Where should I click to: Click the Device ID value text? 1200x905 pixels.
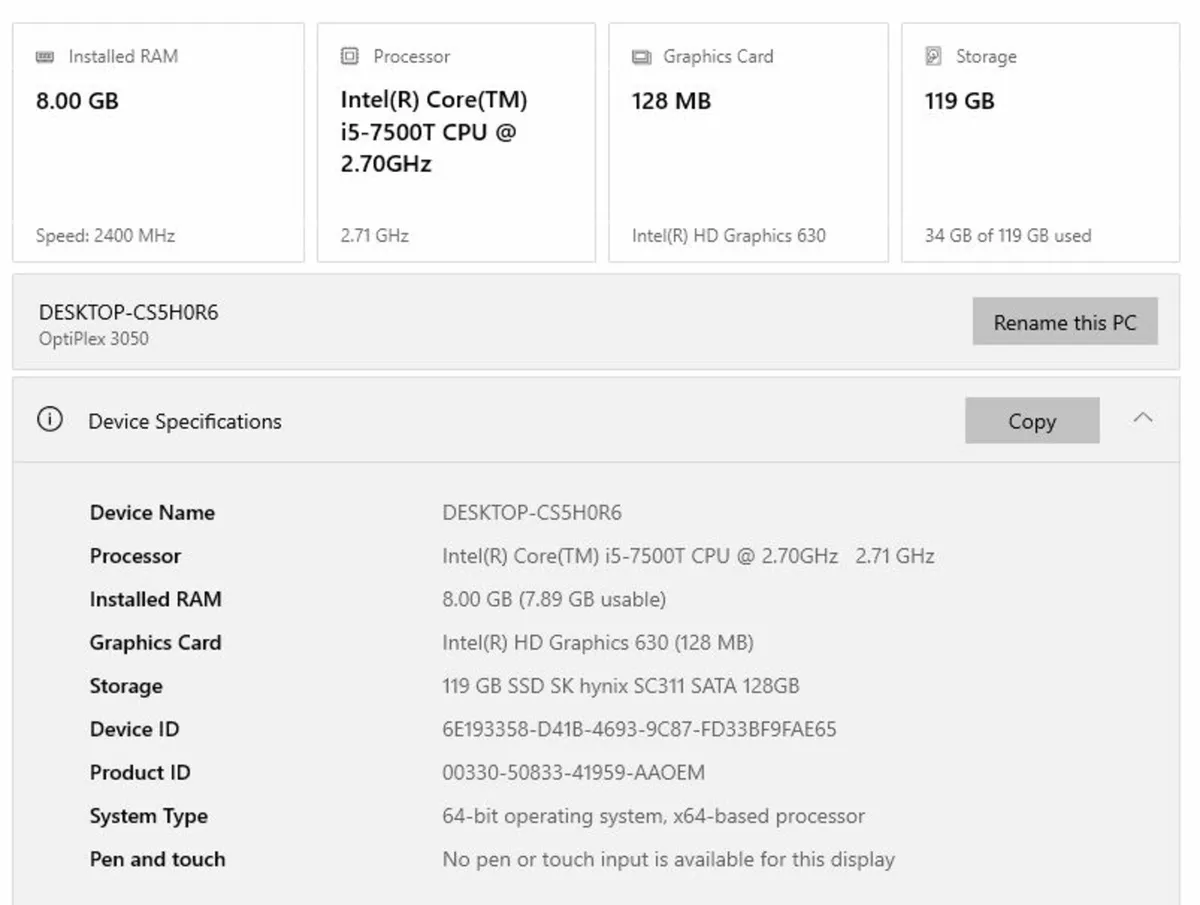639,729
